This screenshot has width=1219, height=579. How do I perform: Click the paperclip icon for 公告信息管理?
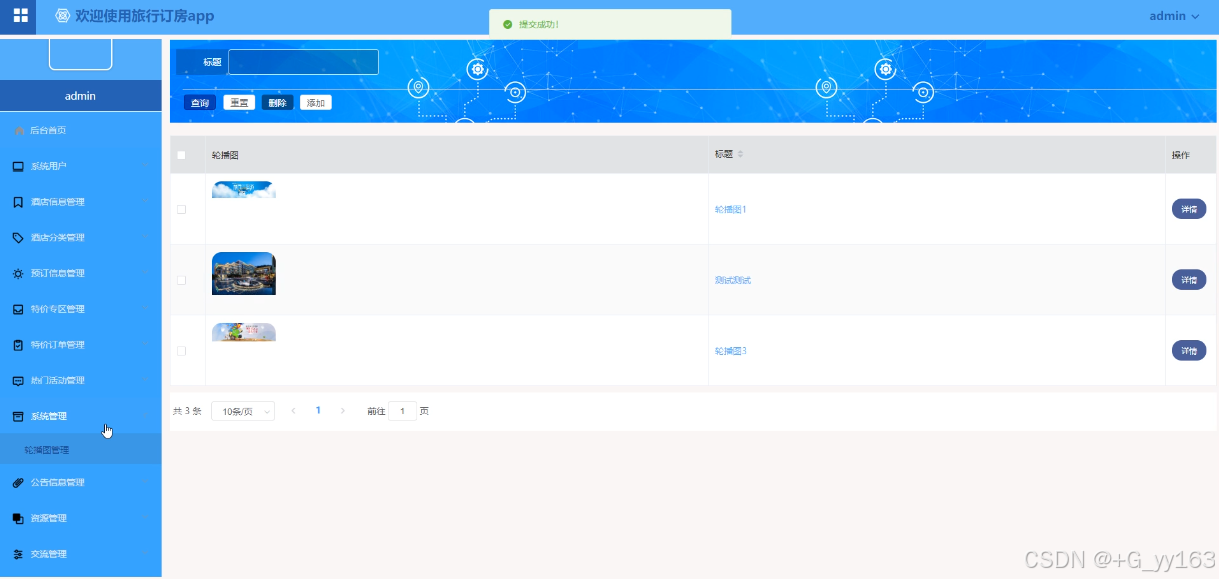point(18,483)
